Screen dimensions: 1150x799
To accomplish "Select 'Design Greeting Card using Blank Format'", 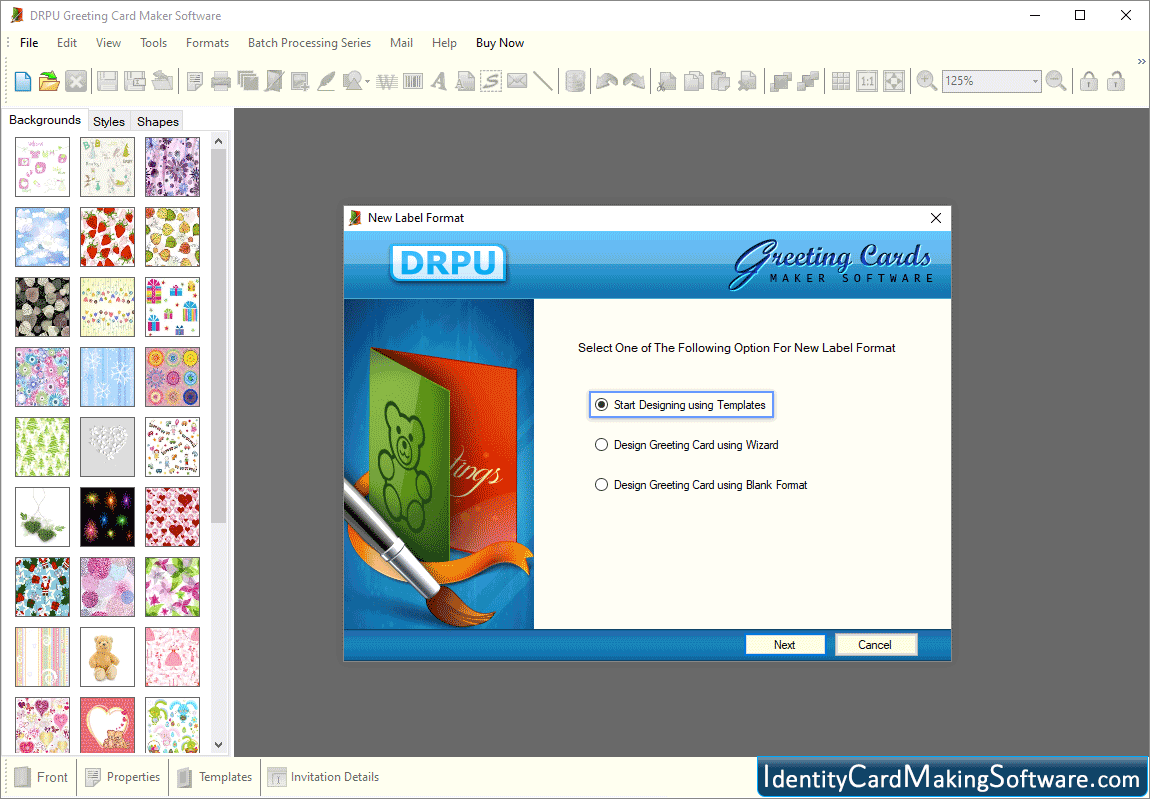I will tap(700, 485).
